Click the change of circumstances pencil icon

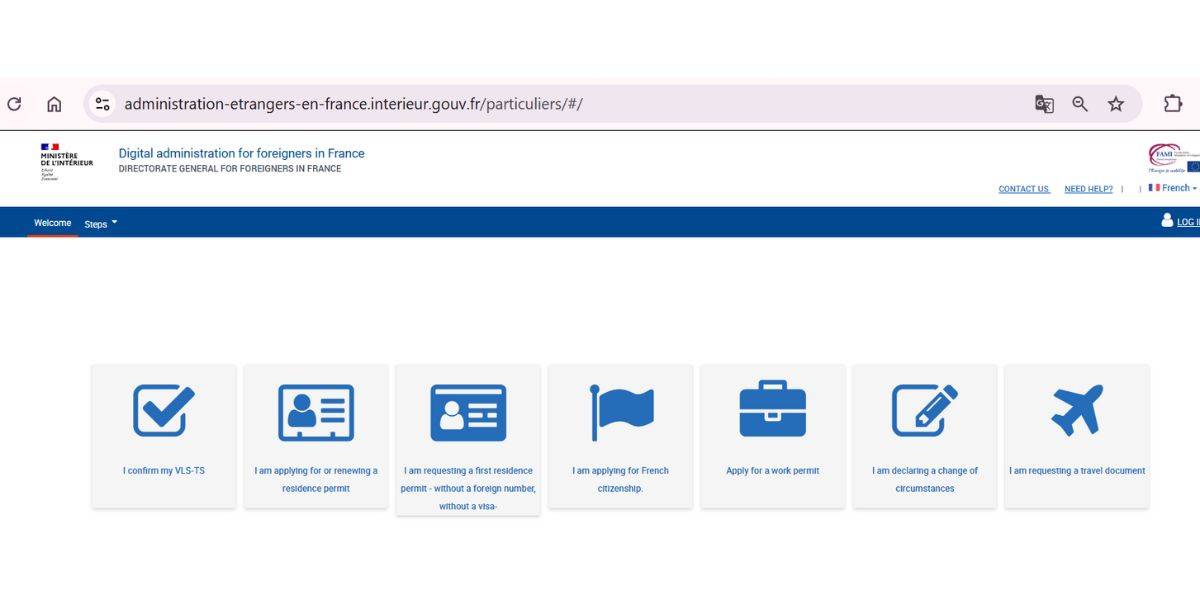click(924, 410)
